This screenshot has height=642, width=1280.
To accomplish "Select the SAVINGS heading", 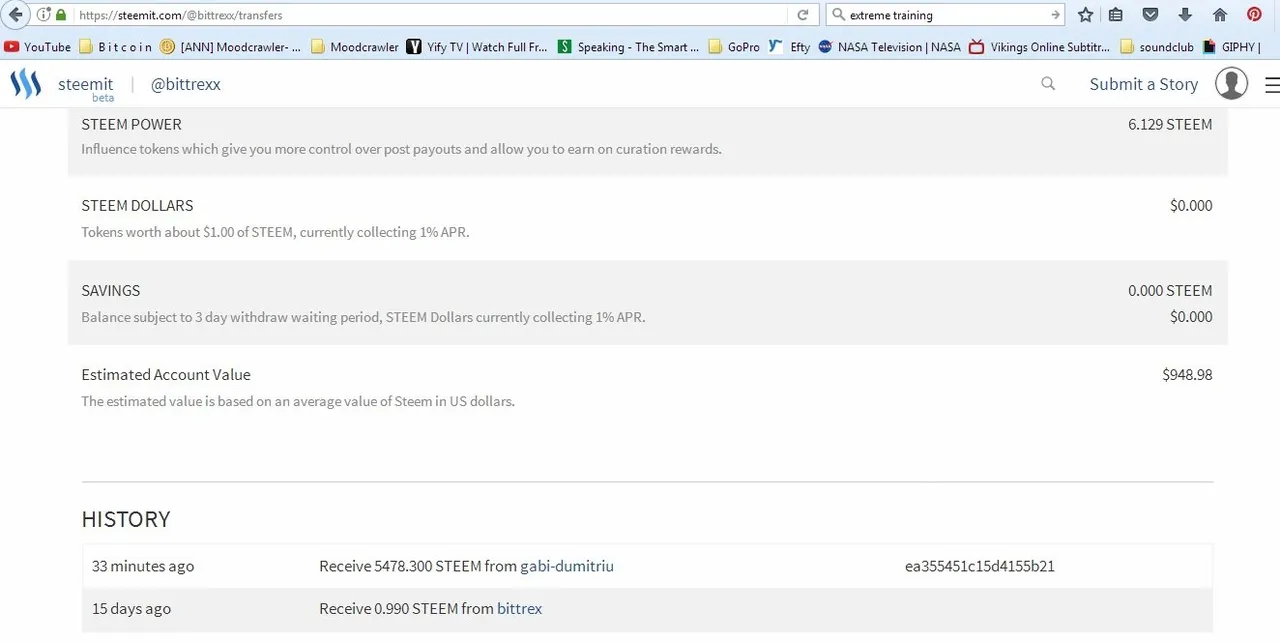I will [111, 290].
